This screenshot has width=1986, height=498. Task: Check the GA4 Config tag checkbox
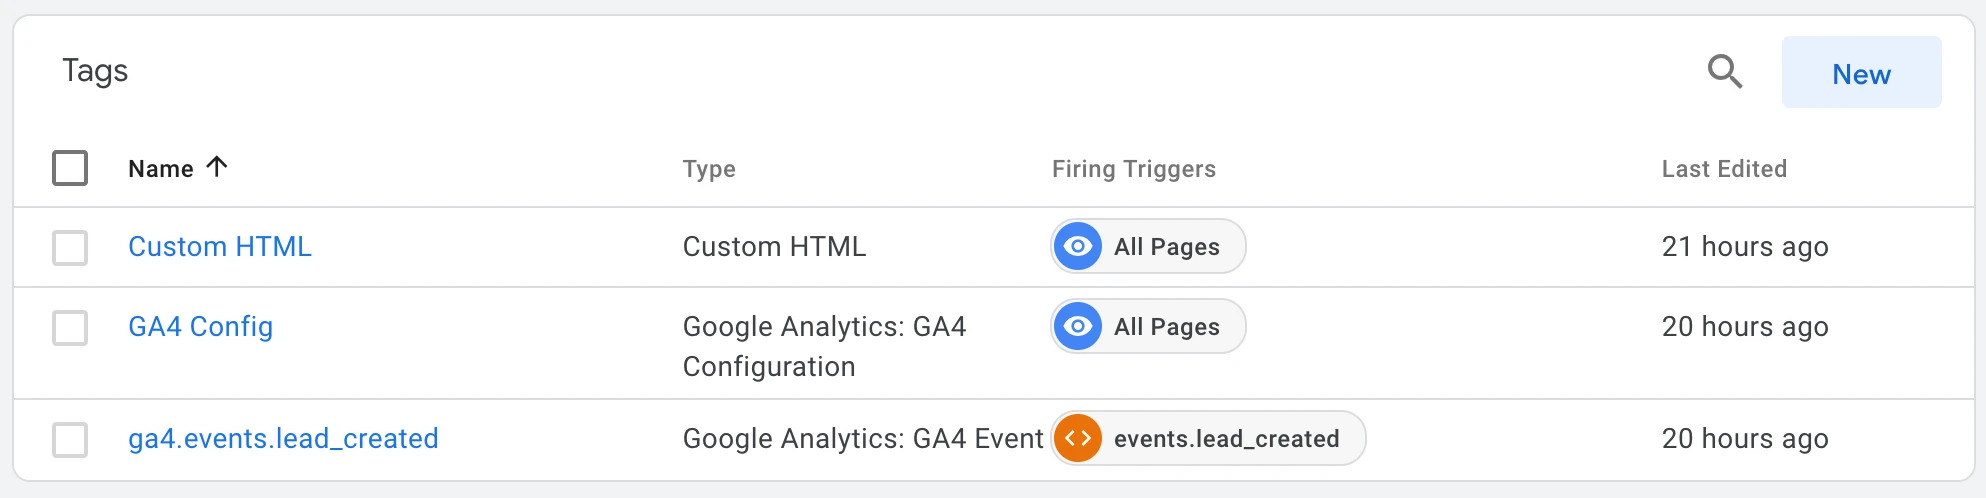[x=70, y=328]
